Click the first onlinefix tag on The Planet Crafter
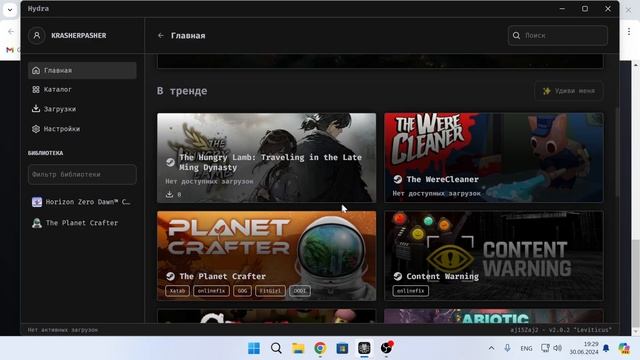Viewport: 640px width, 360px height. [211, 291]
